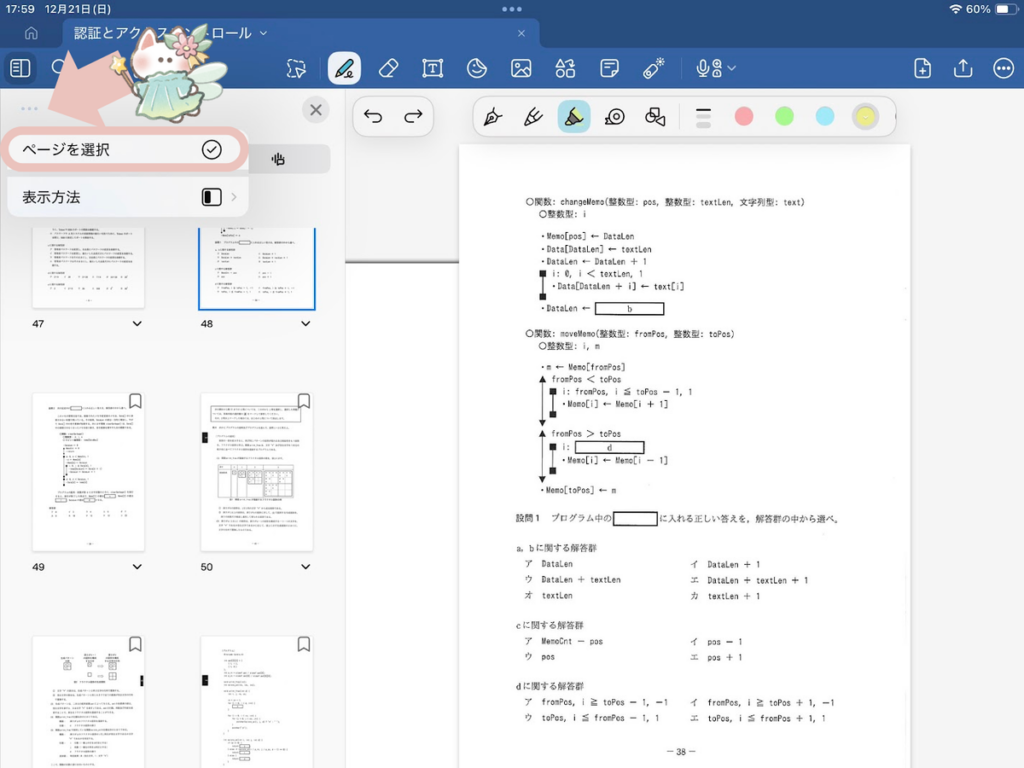1024x768 pixels.
Task: Select the Eraser tool
Action: click(x=389, y=68)
